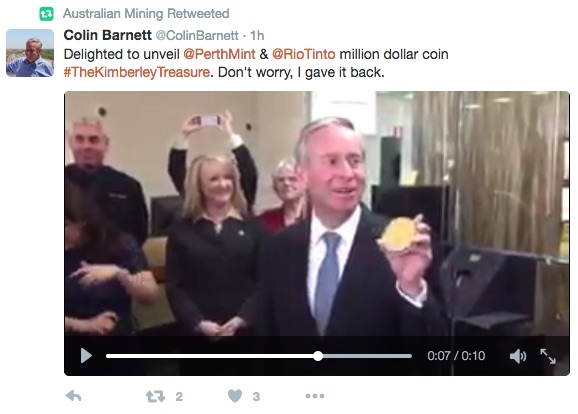Open the tweet's 1h timestamp
The width and height of the screenshot is (578, 414).
[x=257, y=35]
